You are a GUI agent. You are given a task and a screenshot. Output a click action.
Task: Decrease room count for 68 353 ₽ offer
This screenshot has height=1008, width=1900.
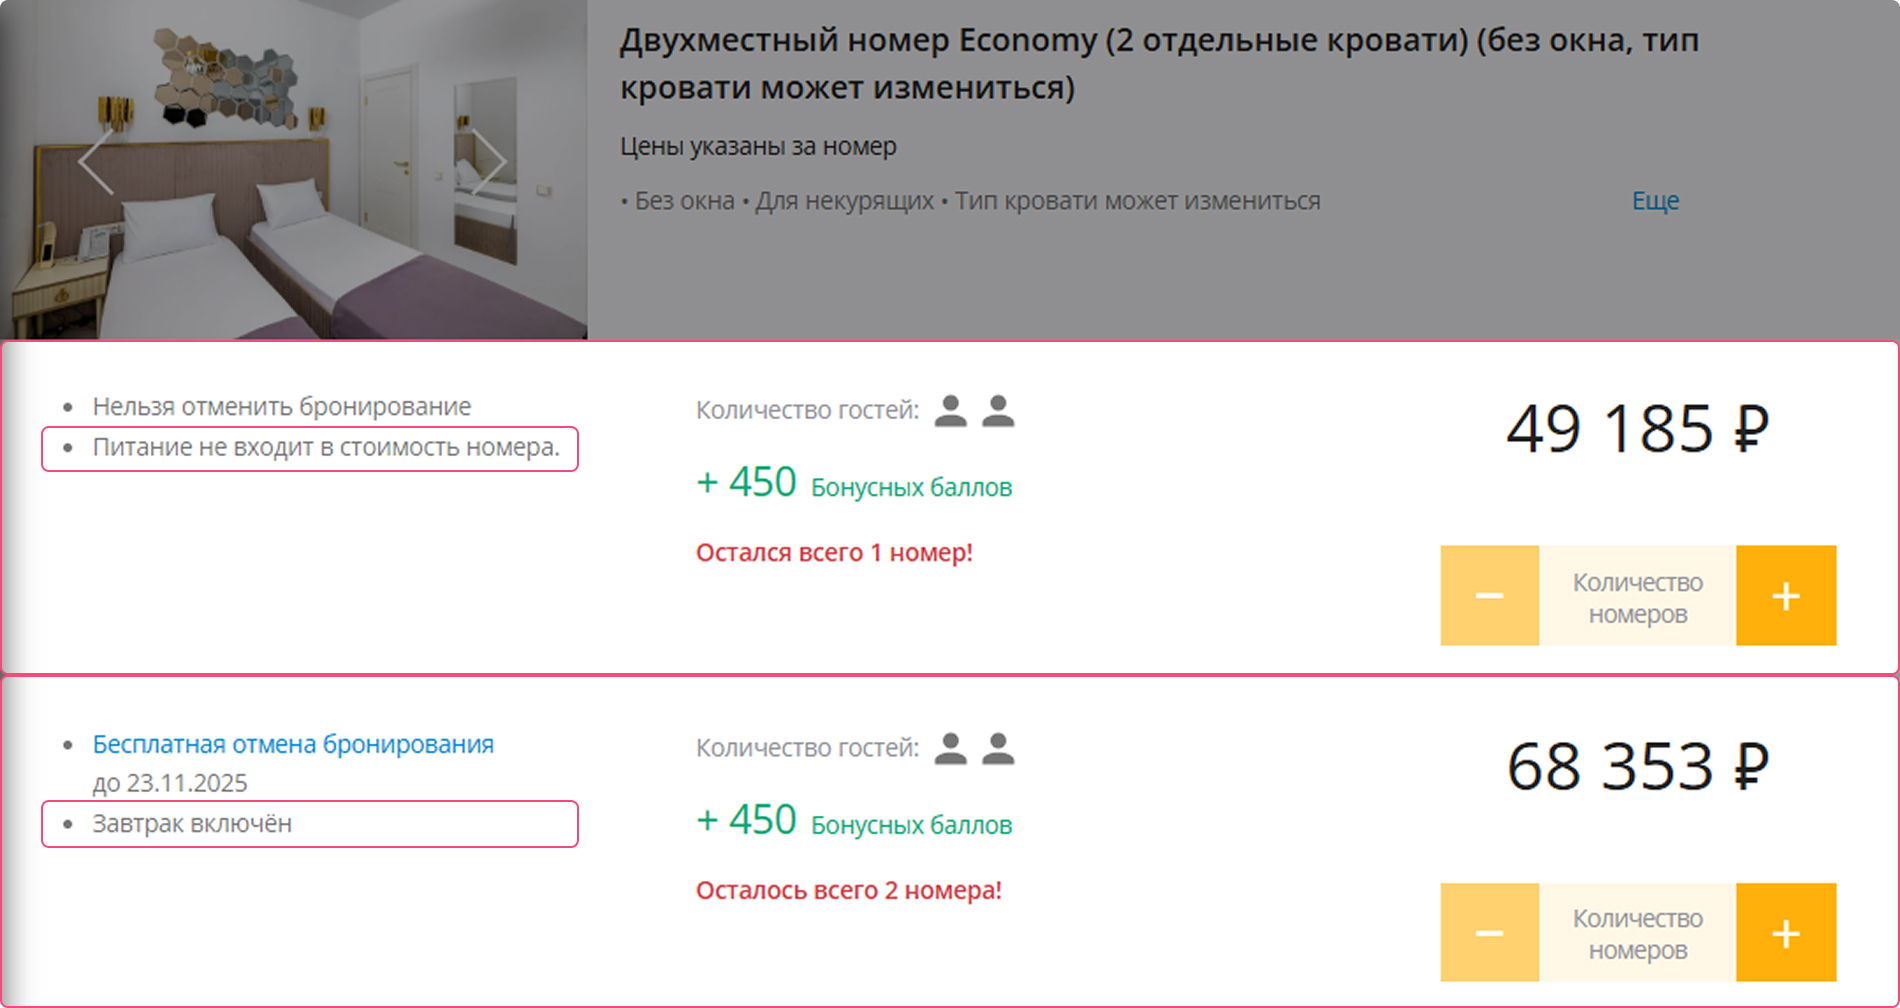(x=1489, y=933)
